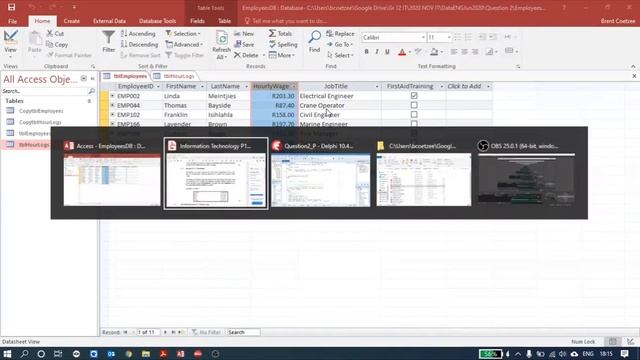This screenshot has width=640, height=360.
Task: Open Find binoculars icon
Action: point(314,37)
